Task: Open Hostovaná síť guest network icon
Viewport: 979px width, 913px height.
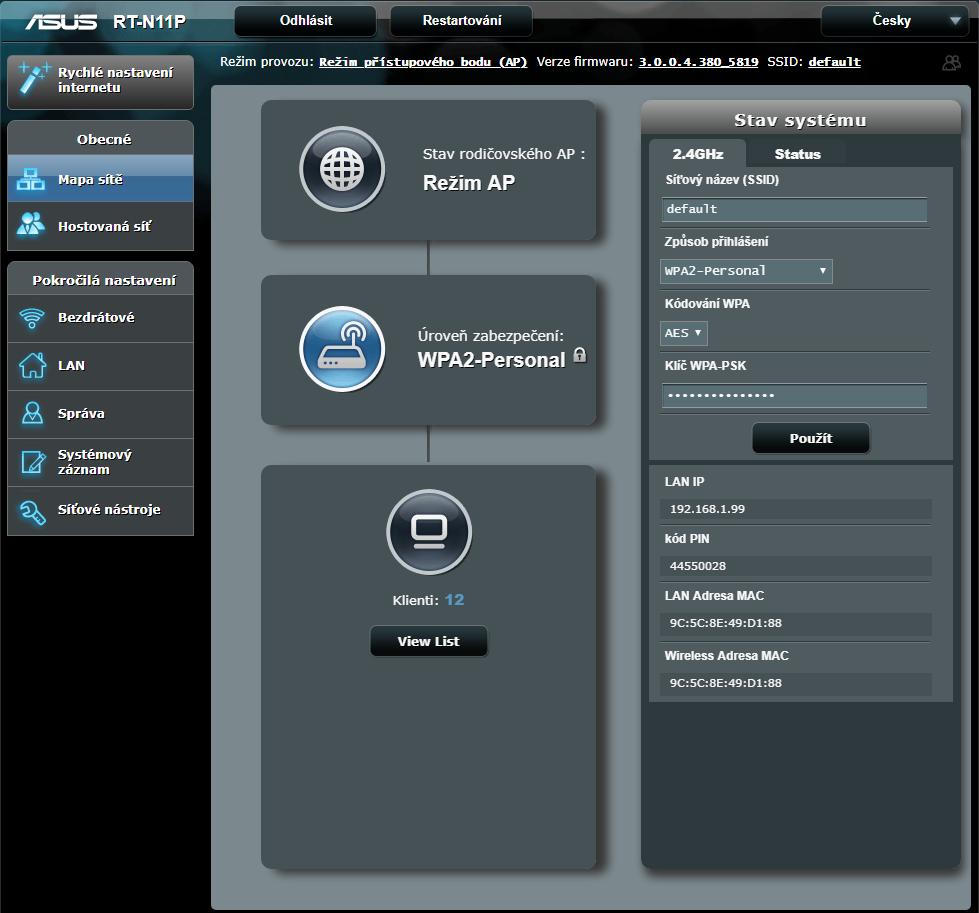Action: point(31,226)
